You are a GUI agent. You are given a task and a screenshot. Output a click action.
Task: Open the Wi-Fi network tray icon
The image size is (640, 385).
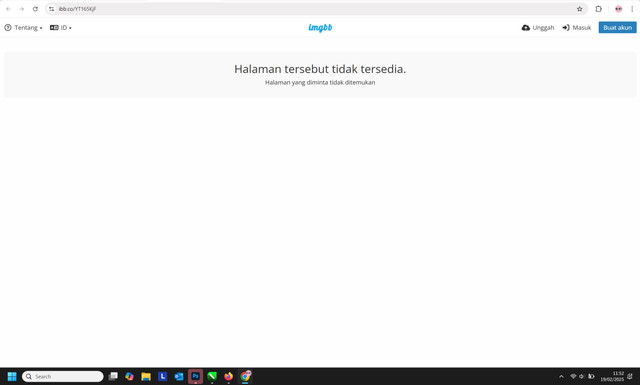(x=573, y=376)
